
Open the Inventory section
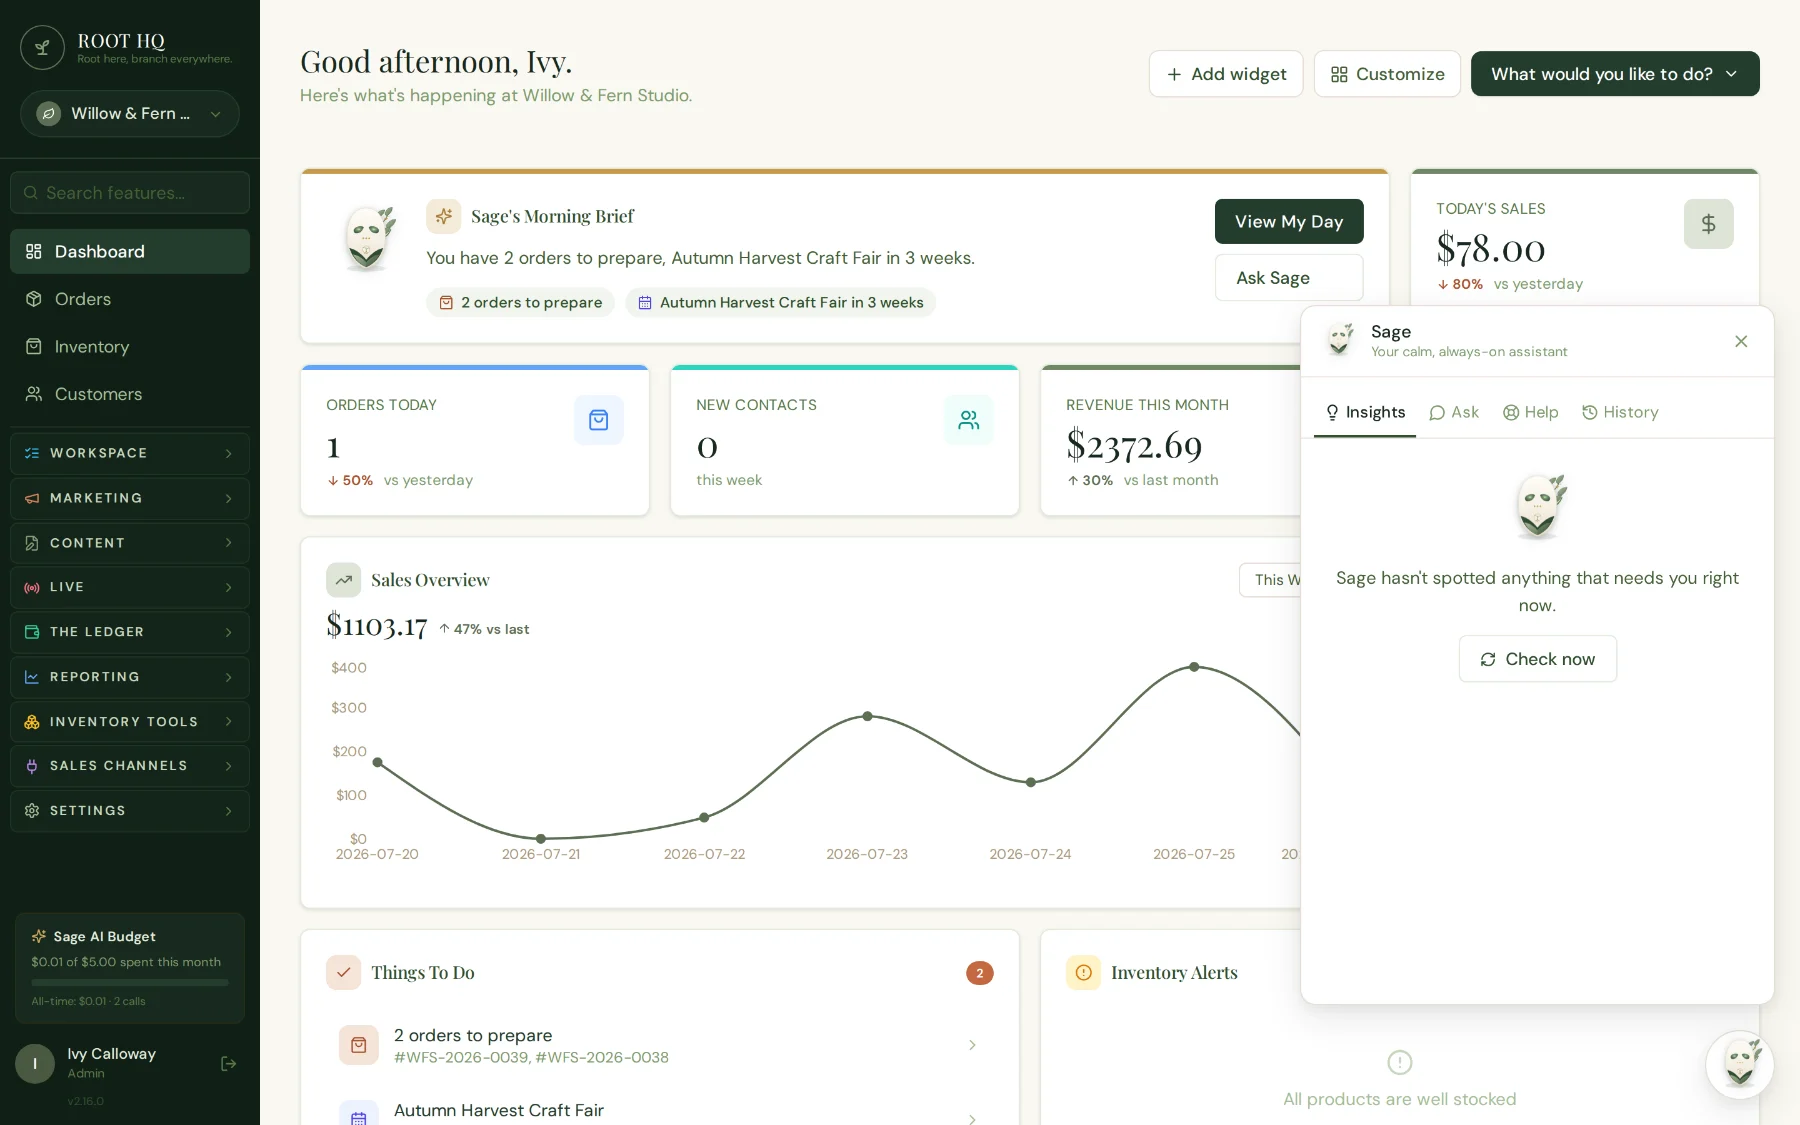tap(130, 347)
